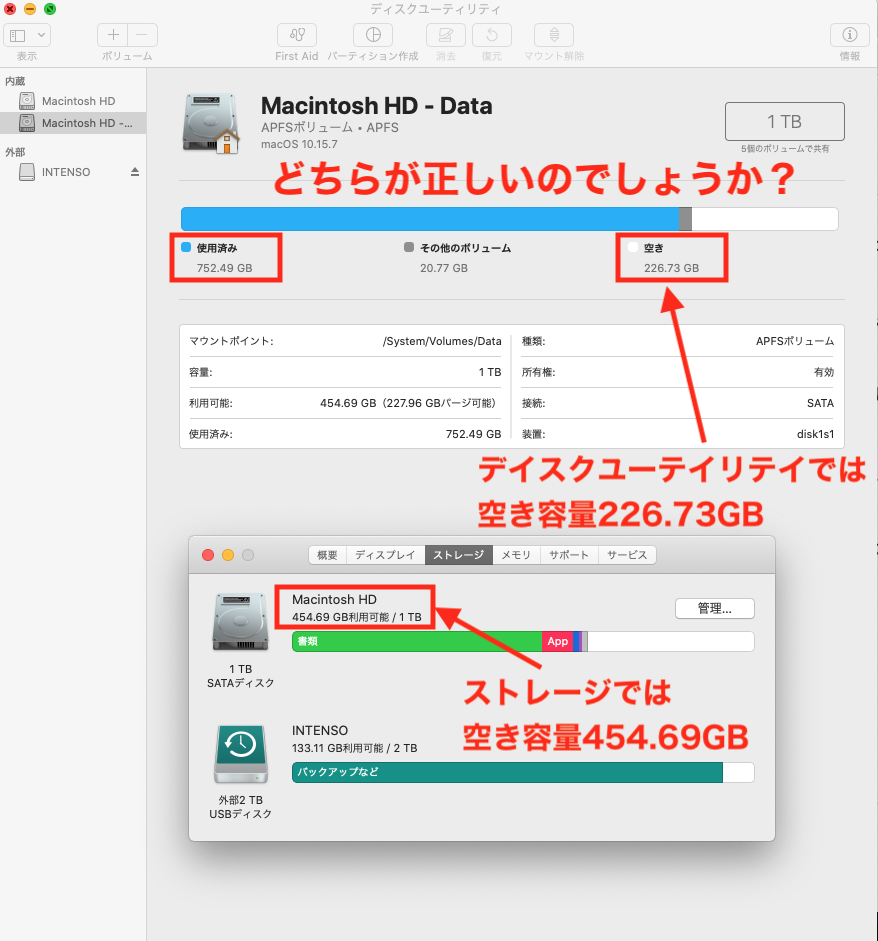Click the gray その他のボリューム legend swatch
This screenshot has height=941, width=878.
[409, 247]
